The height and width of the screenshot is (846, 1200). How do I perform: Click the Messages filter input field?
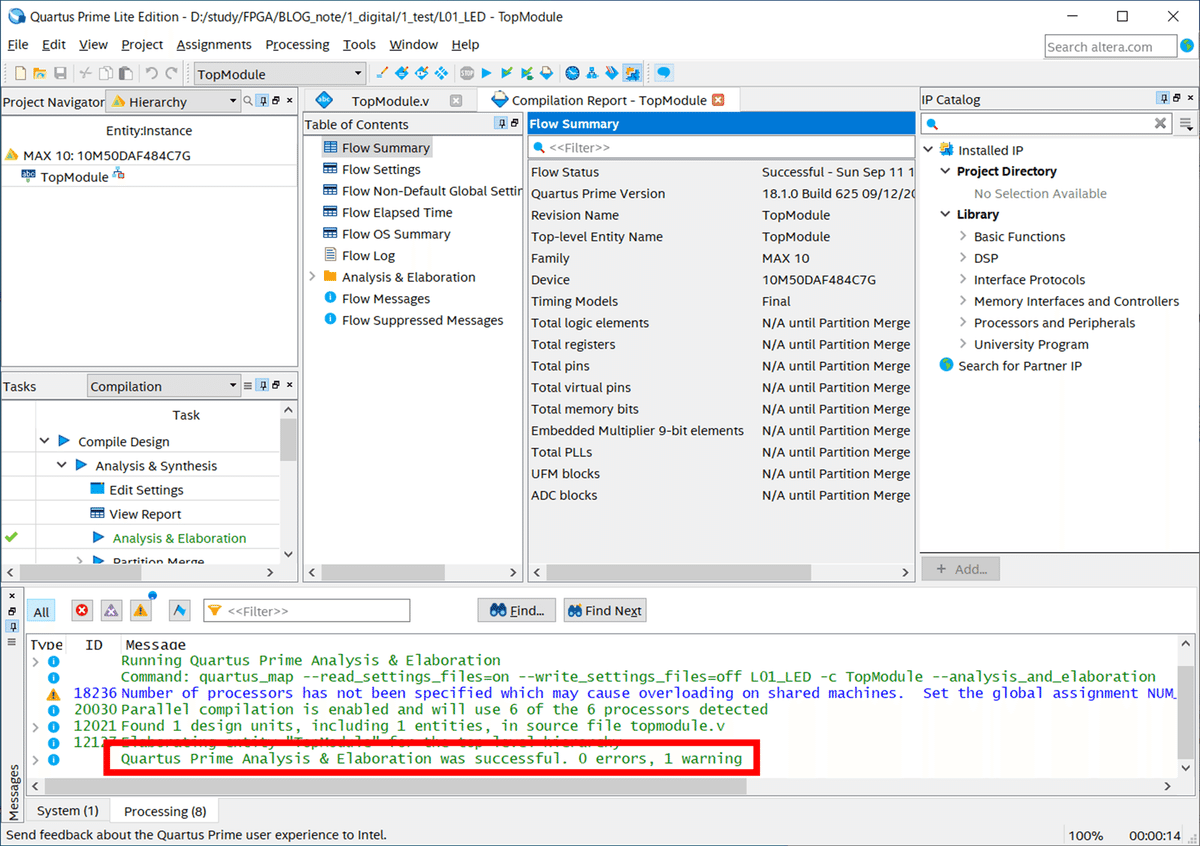click(x=307, y=611)
